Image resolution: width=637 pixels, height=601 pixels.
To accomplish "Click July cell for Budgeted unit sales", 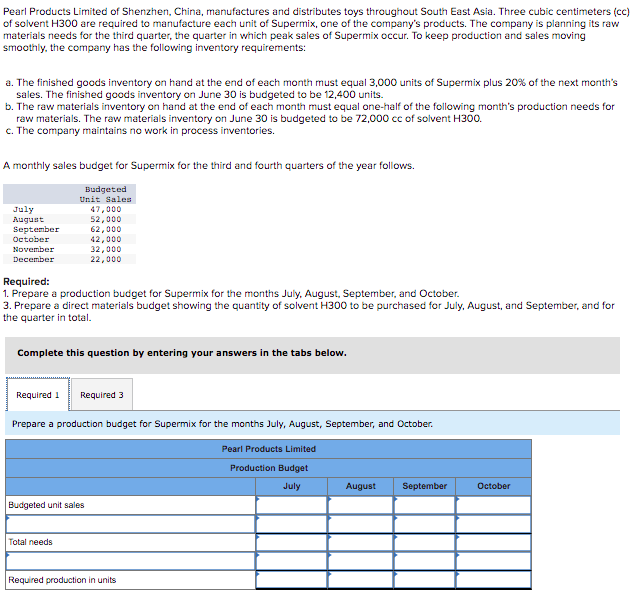I will click(x=292, y=505).
